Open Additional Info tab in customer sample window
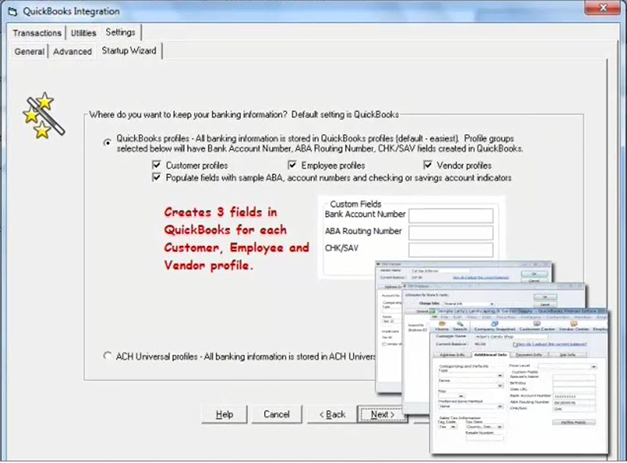This screenshot has width=627, height=463. [490, 355]
